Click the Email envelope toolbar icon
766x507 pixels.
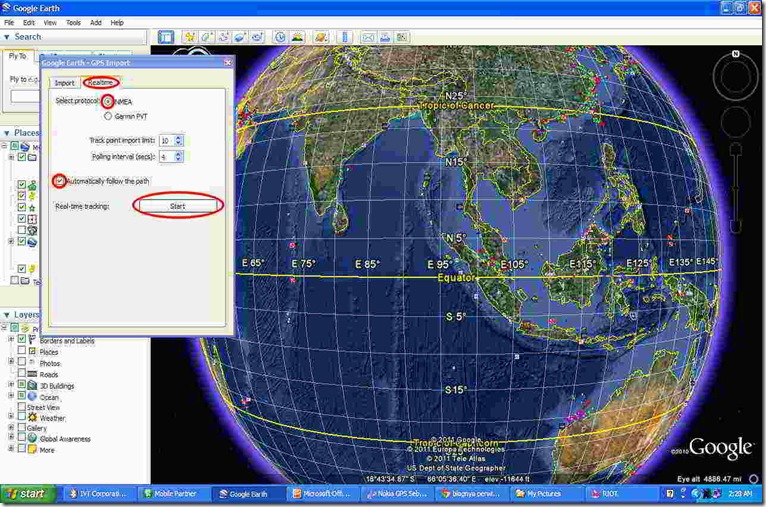368,37
